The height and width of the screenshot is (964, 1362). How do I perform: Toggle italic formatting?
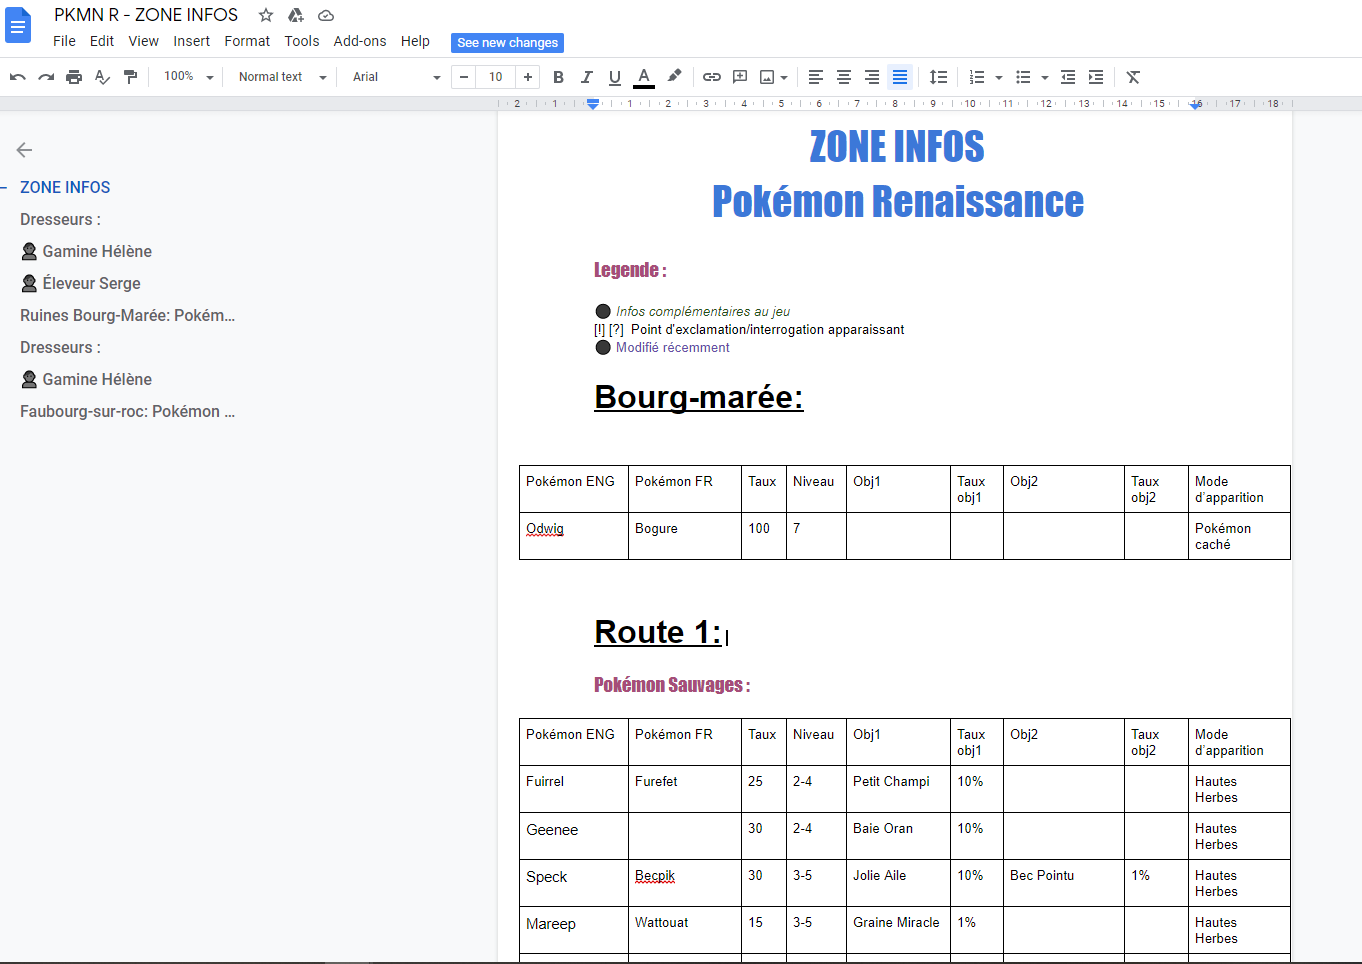586,77
